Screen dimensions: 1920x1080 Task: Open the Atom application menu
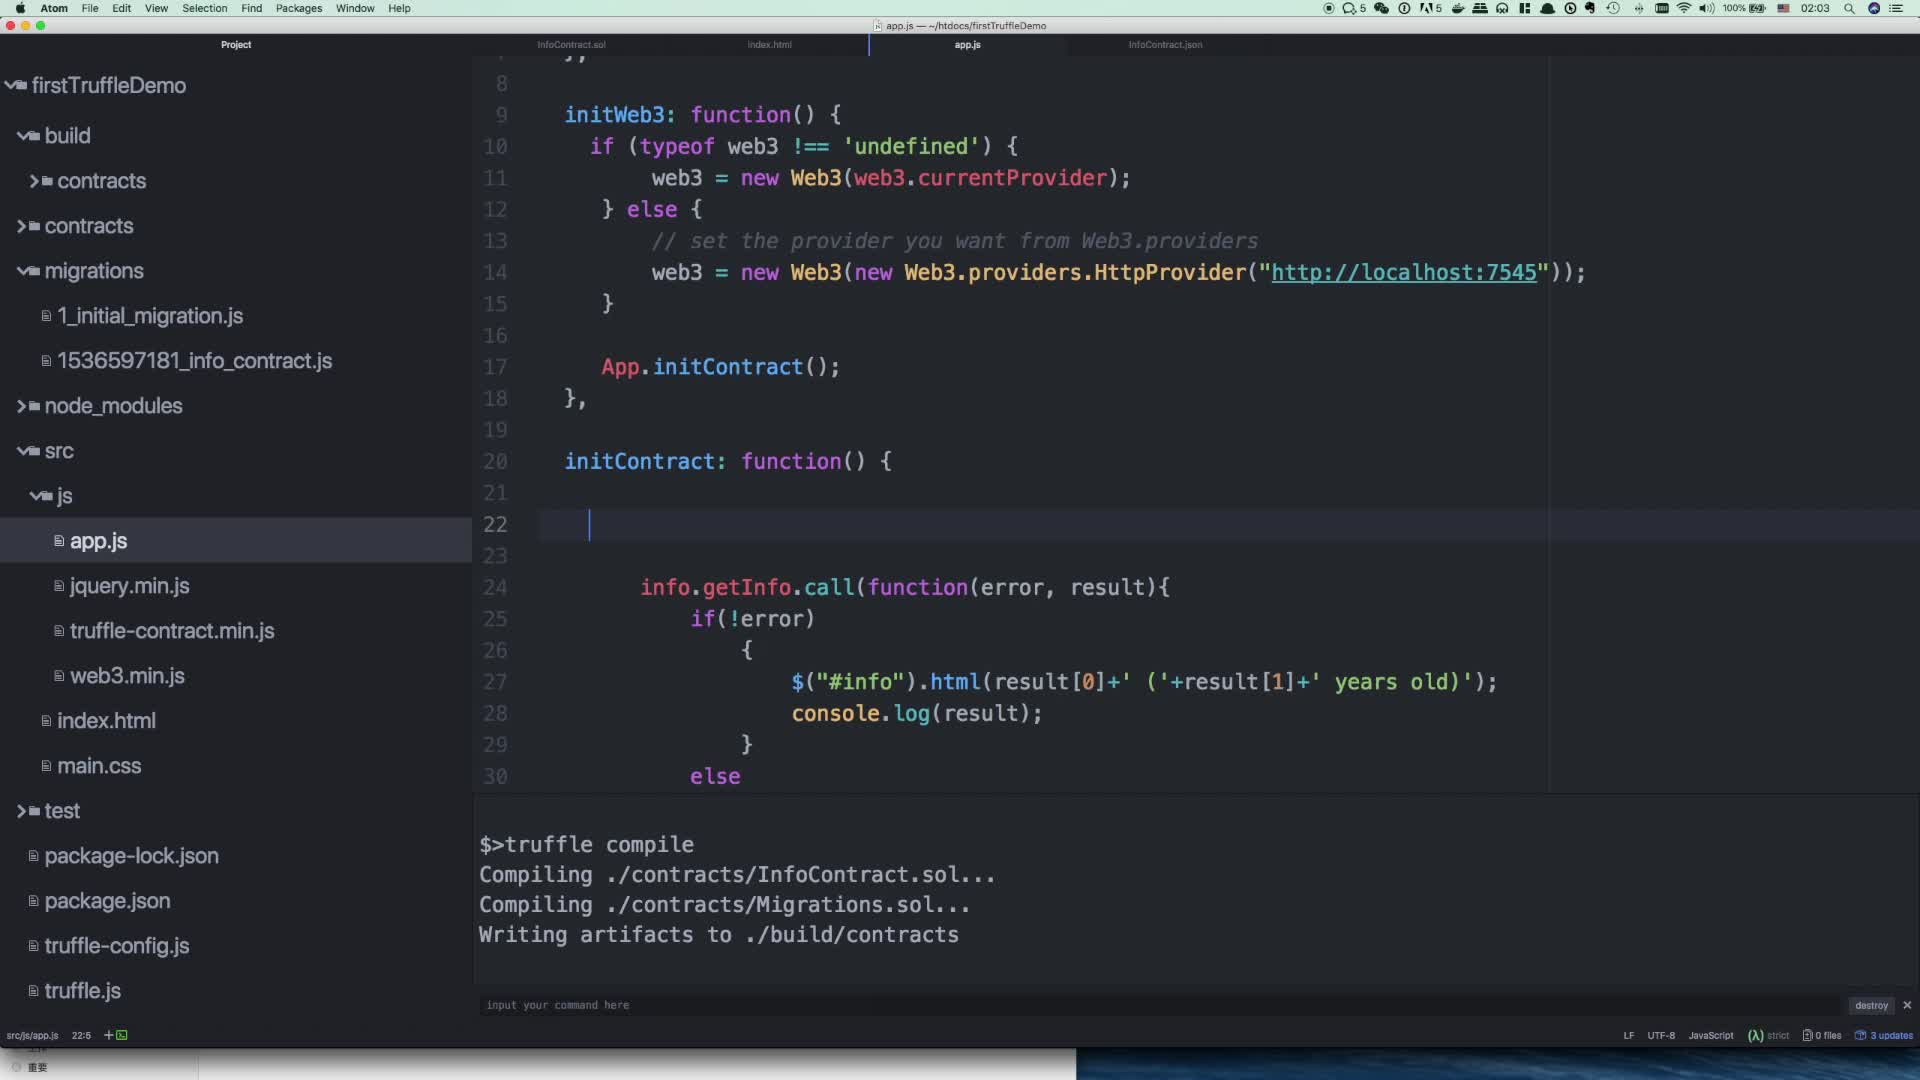[54, 8]
